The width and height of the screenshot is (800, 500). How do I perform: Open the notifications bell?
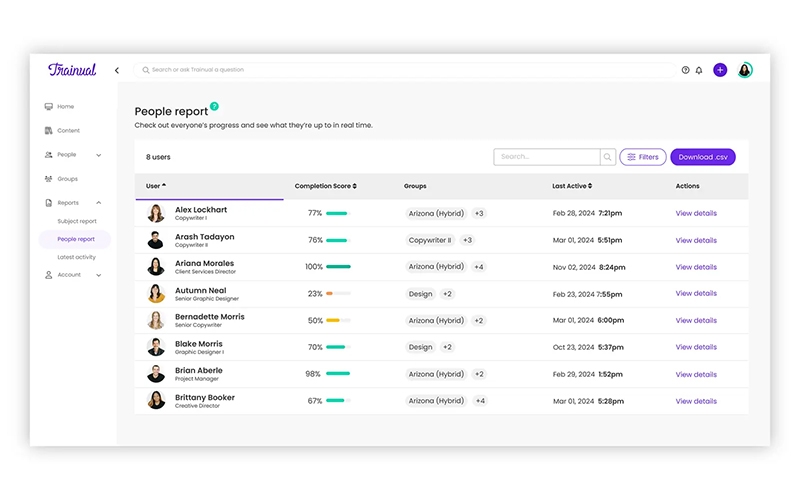[699, 70]
